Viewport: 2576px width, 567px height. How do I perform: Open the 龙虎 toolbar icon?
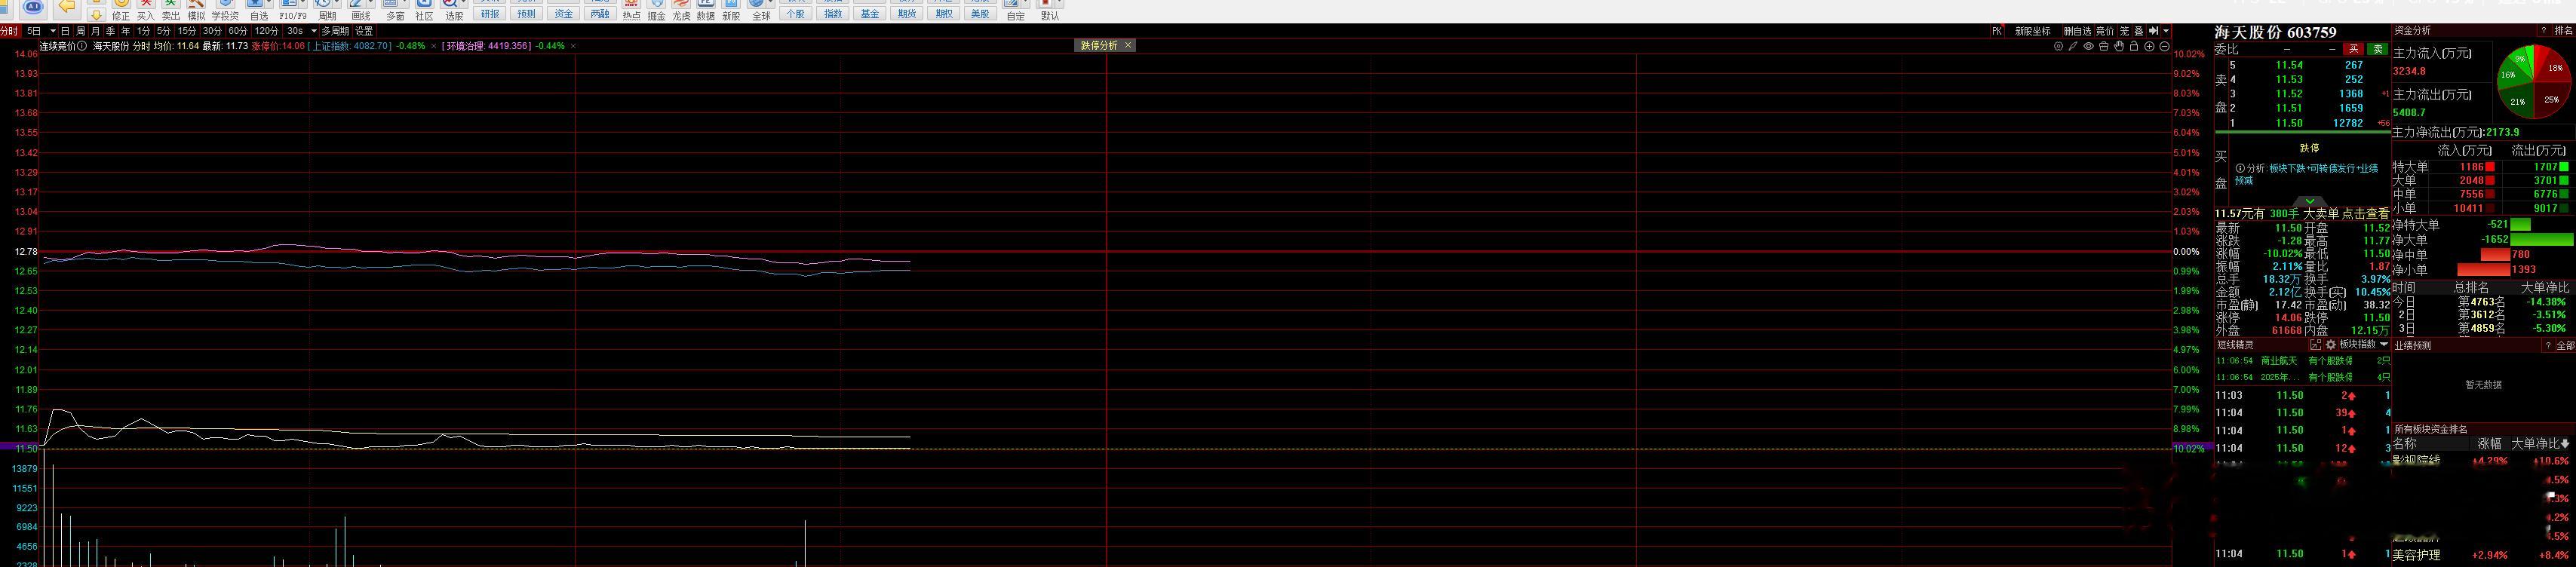click(681, 10)
